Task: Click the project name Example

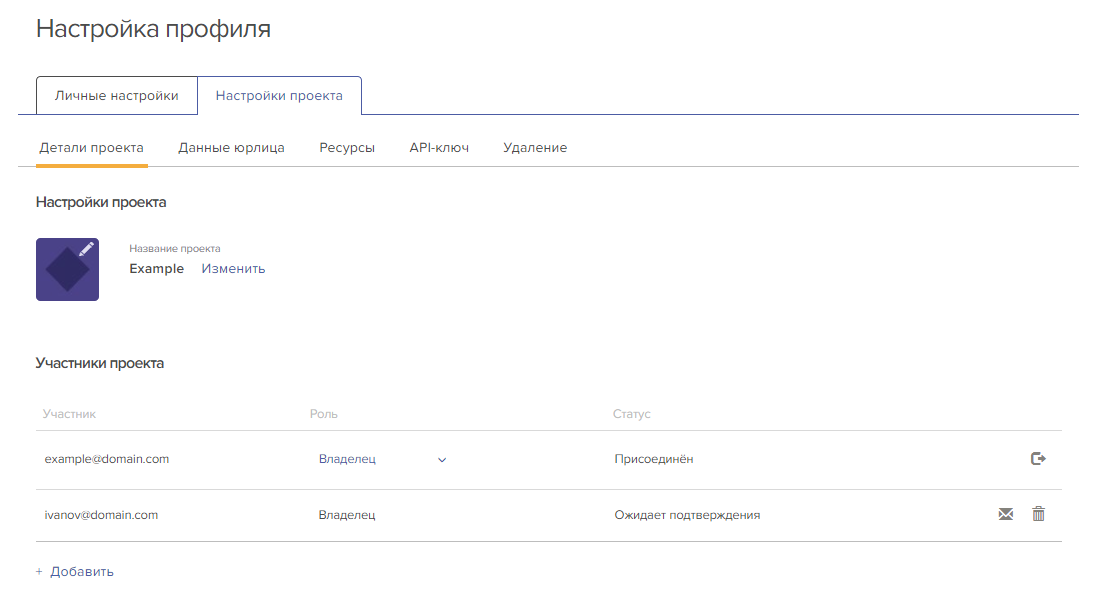Action: click(x=157, y=269)
